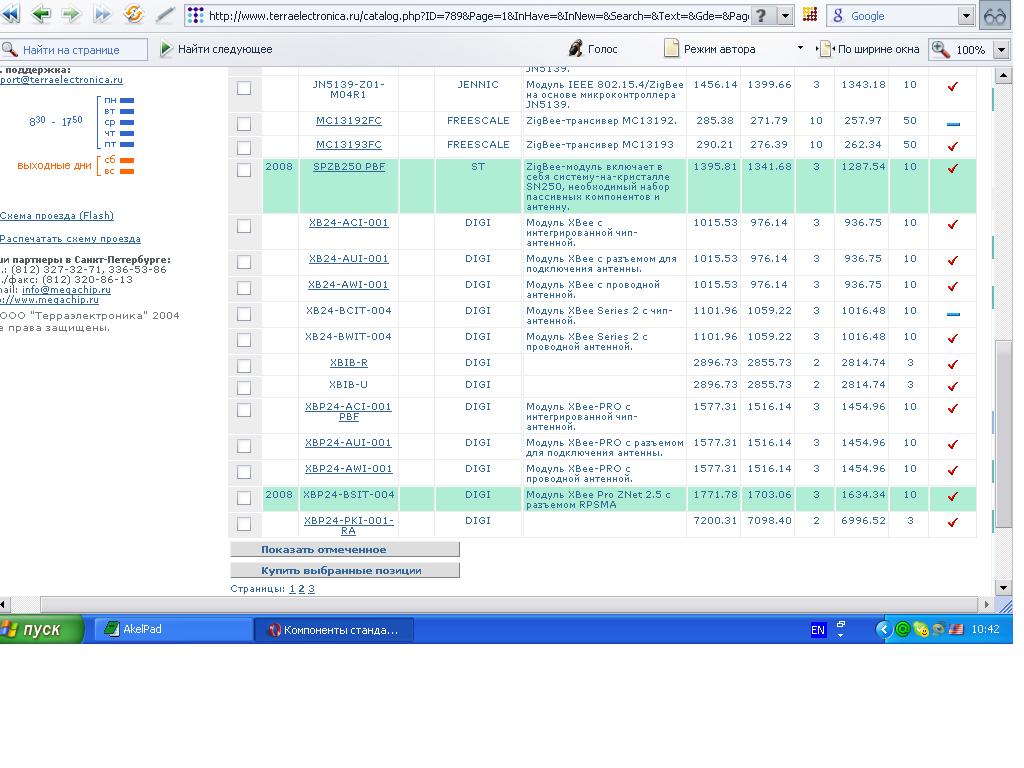
Task: Check the box for XB24-ACI-001 row
Action: point(244,227)
